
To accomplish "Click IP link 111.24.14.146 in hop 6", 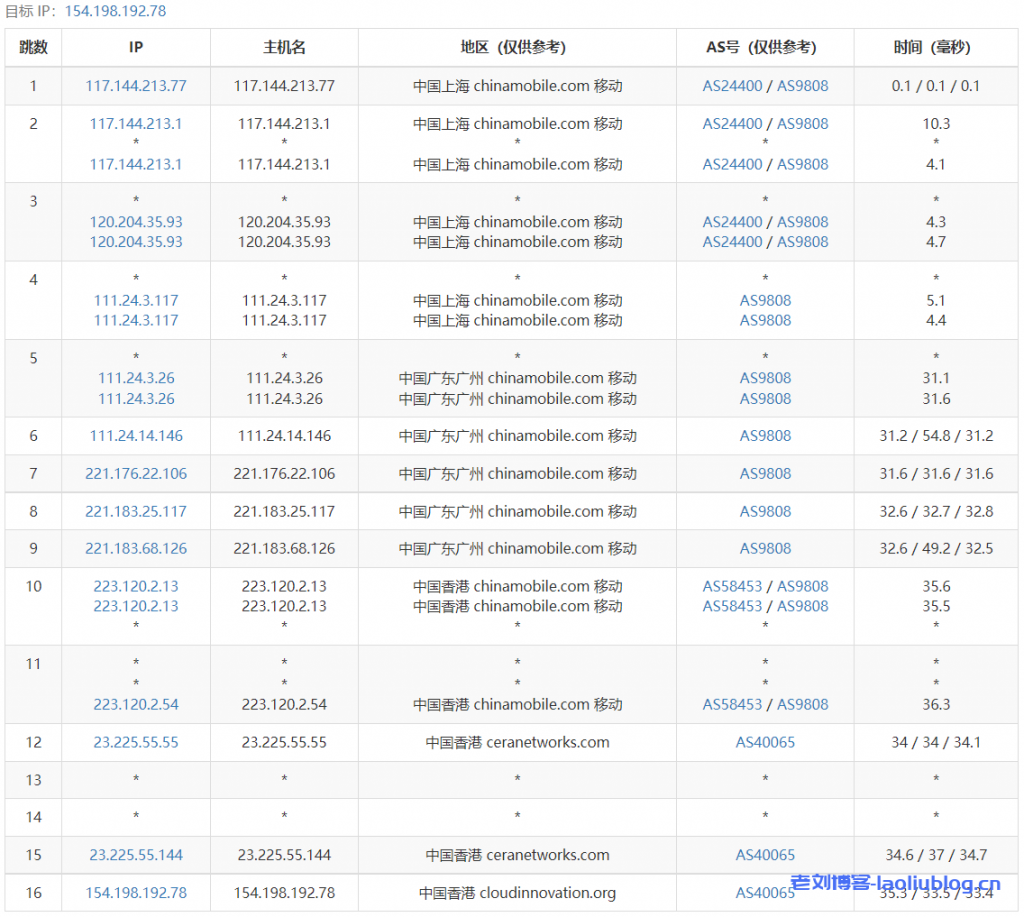I will (x=136, y=436).
